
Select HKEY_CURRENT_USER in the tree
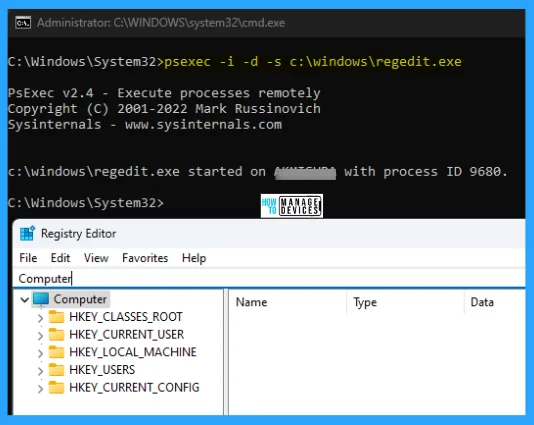126,334
